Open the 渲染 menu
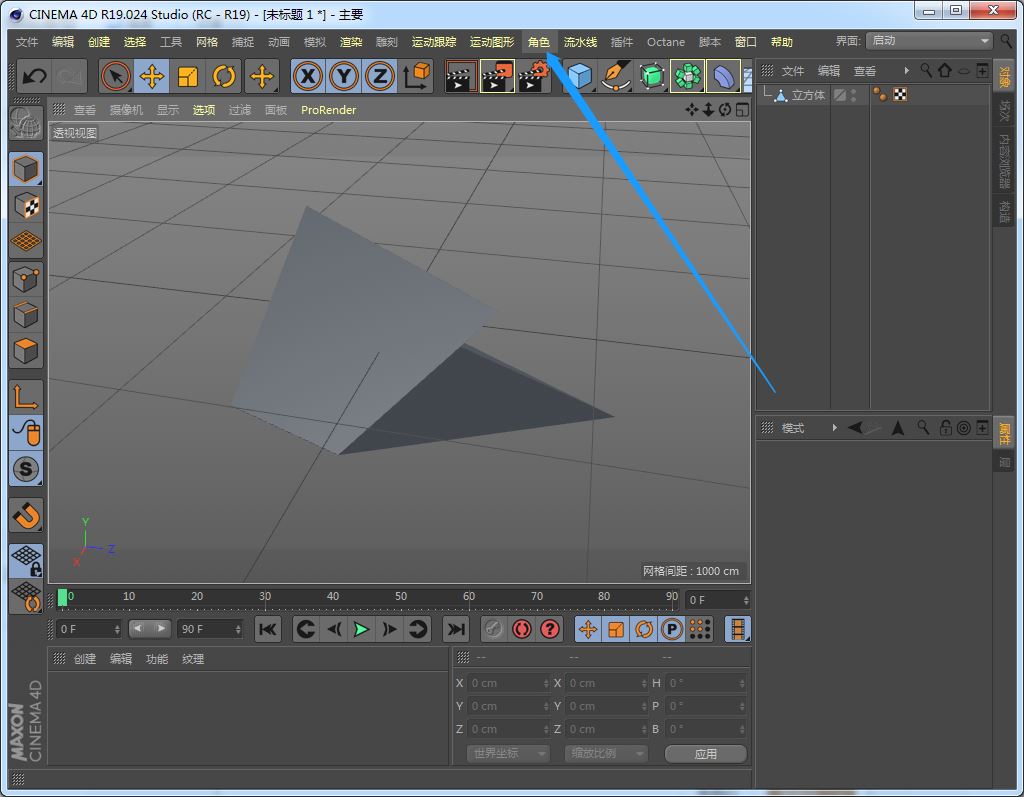Image resolution: width=1024 pixels, height=797 pixels. 351,42
